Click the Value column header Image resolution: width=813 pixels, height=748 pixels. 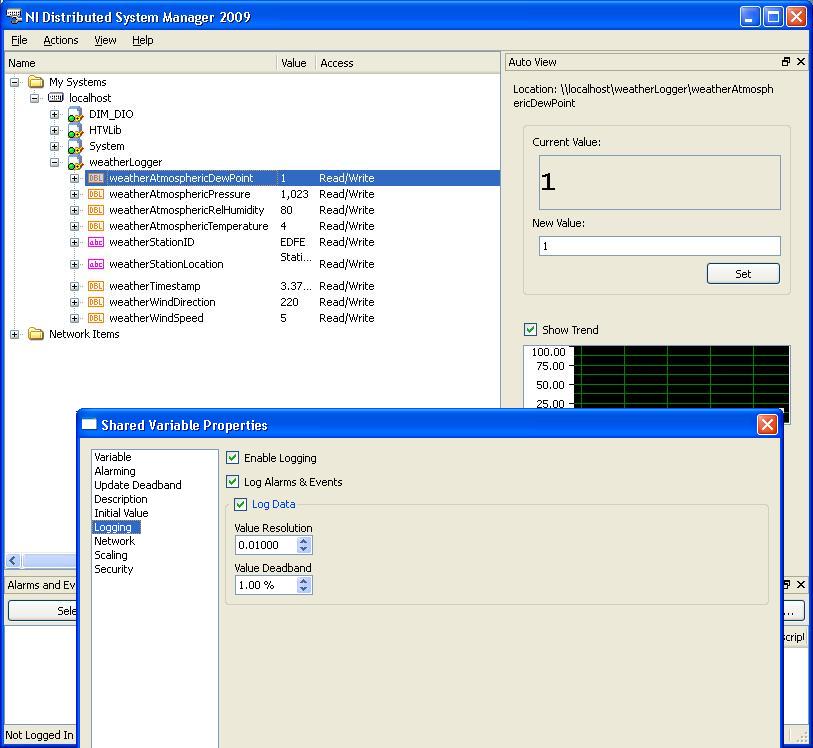296,63
